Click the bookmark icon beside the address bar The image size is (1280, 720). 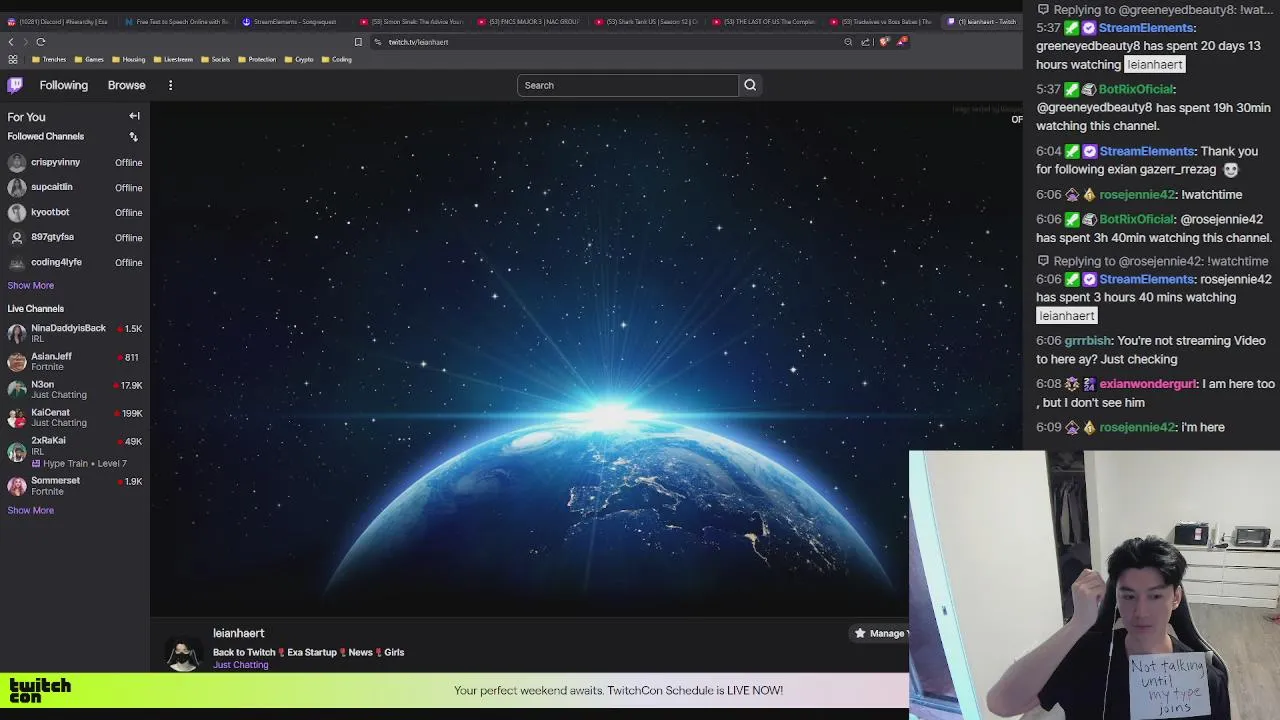[x=358, y=42]
